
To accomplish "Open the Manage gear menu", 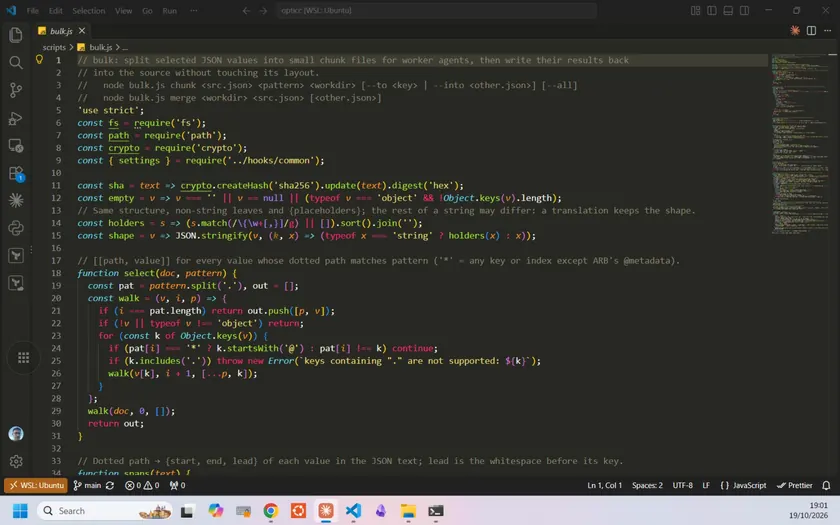I will coord(16,461).
